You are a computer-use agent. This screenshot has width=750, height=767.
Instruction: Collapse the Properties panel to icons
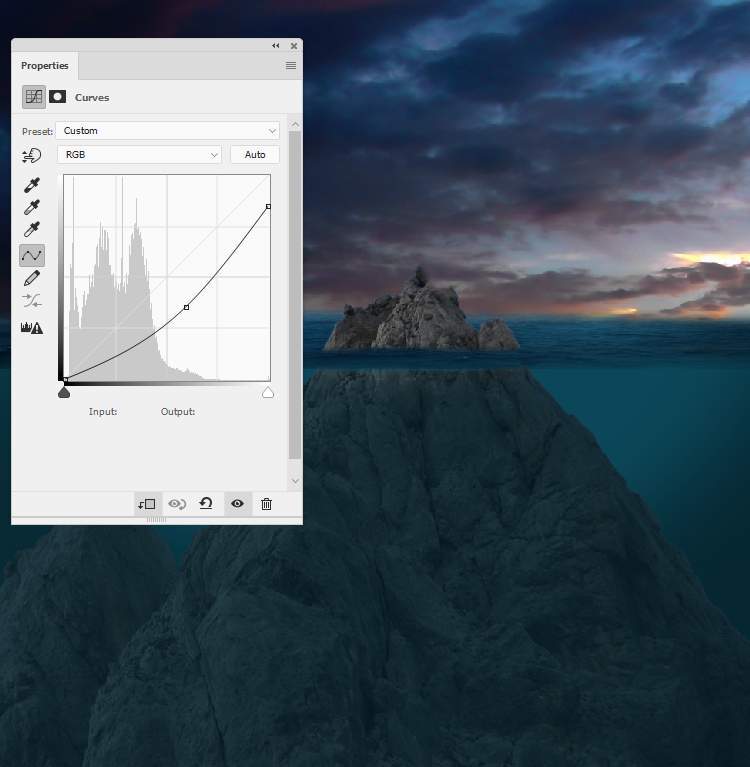pos(276,45)
